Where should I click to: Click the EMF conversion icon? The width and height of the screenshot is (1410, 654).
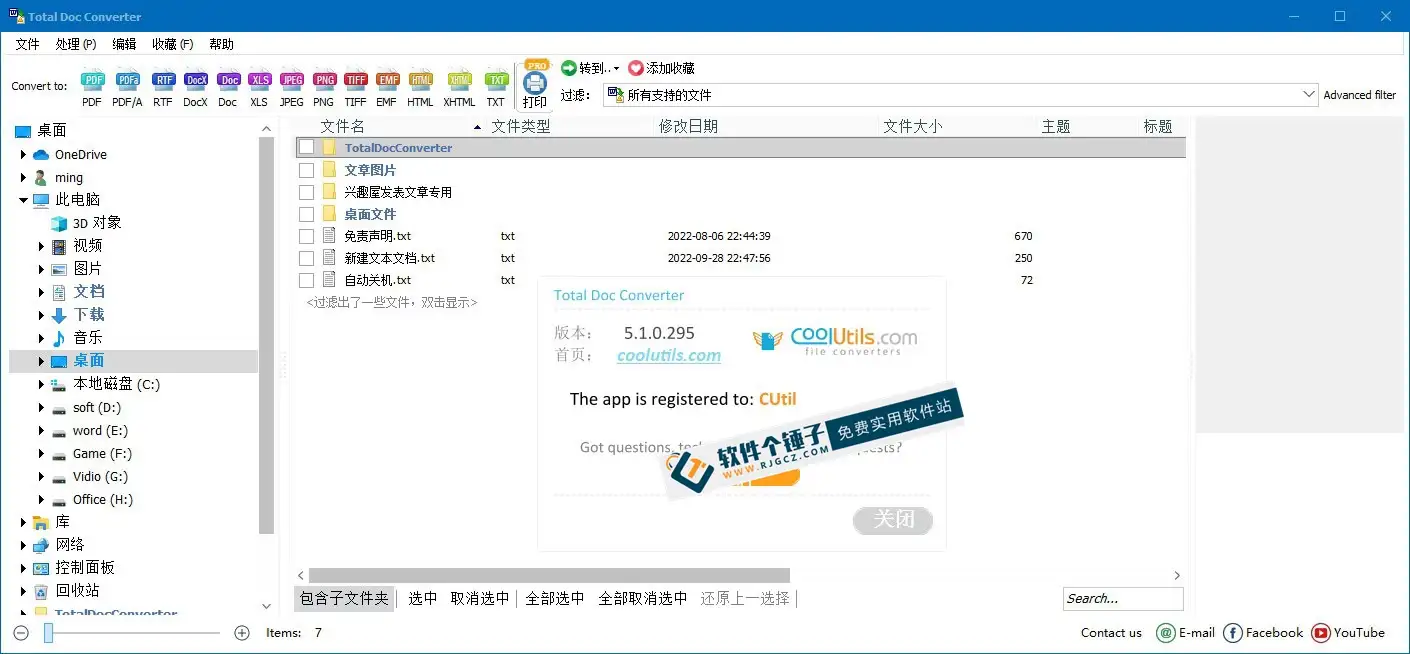tap(387, 80)
